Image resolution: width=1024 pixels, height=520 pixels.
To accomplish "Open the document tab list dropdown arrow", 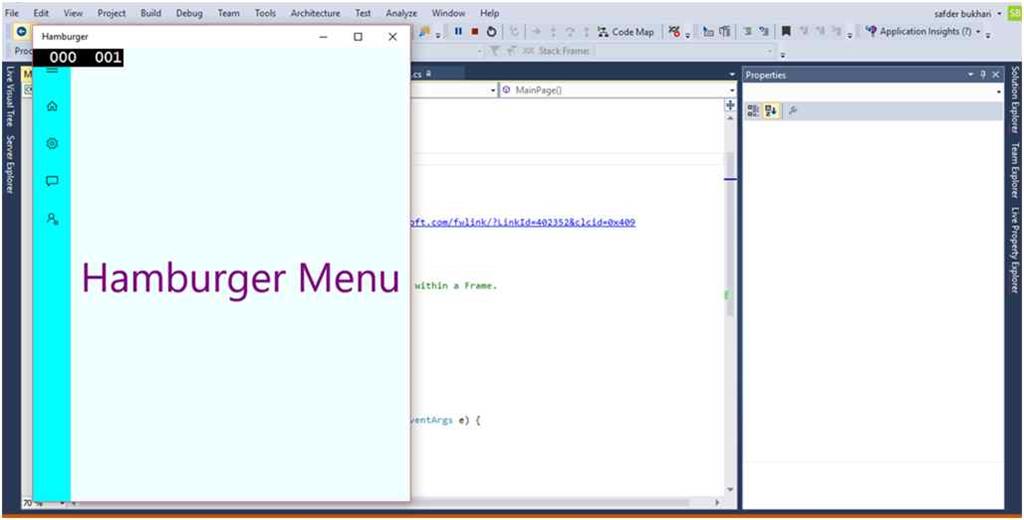I will (x=732, y=75).
